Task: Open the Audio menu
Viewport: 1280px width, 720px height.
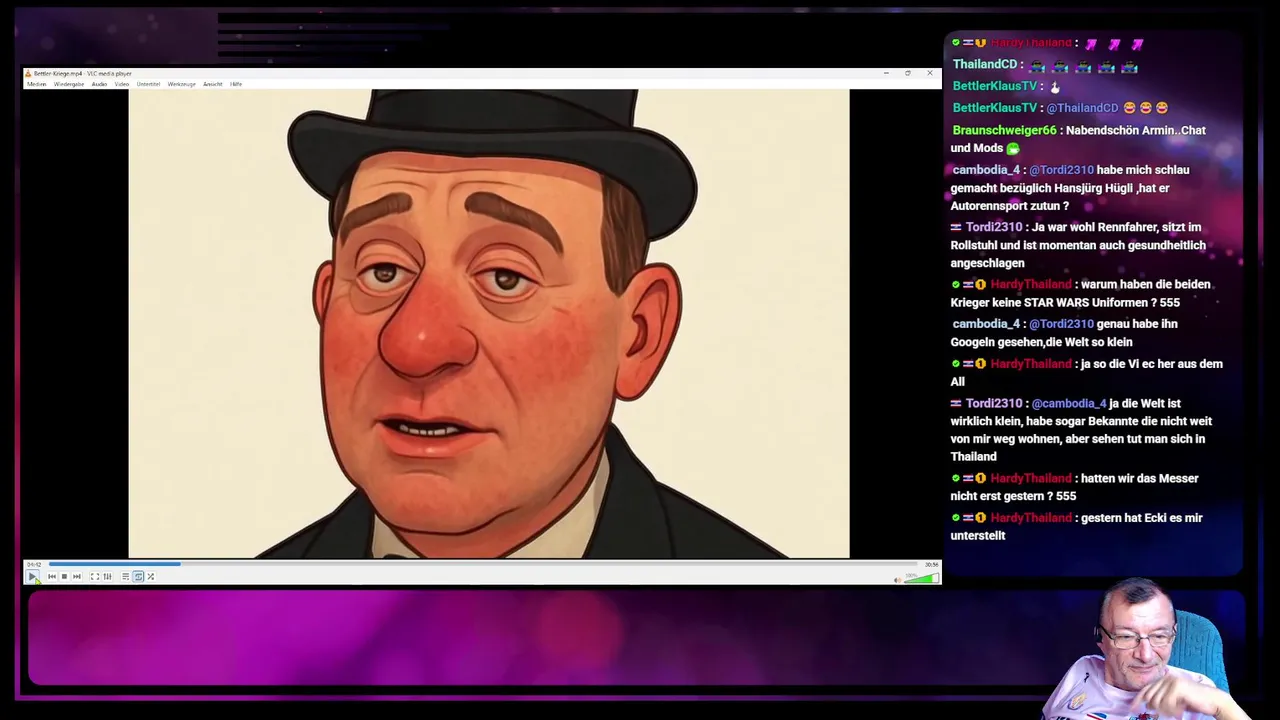Action: click(x=99, y=84)
